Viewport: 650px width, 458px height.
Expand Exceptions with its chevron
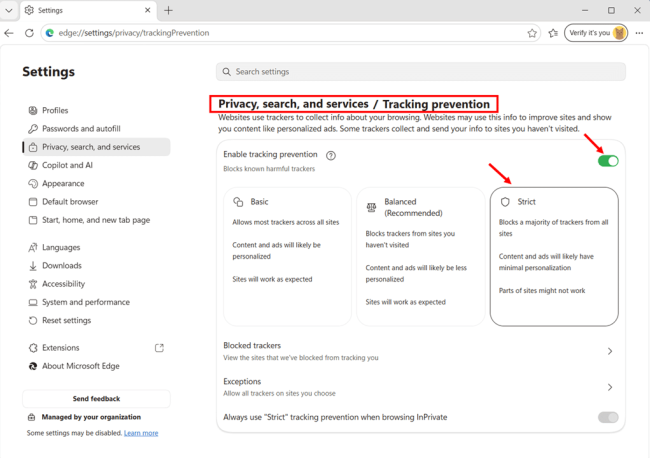pyautogui.click(x=610, y=387)
